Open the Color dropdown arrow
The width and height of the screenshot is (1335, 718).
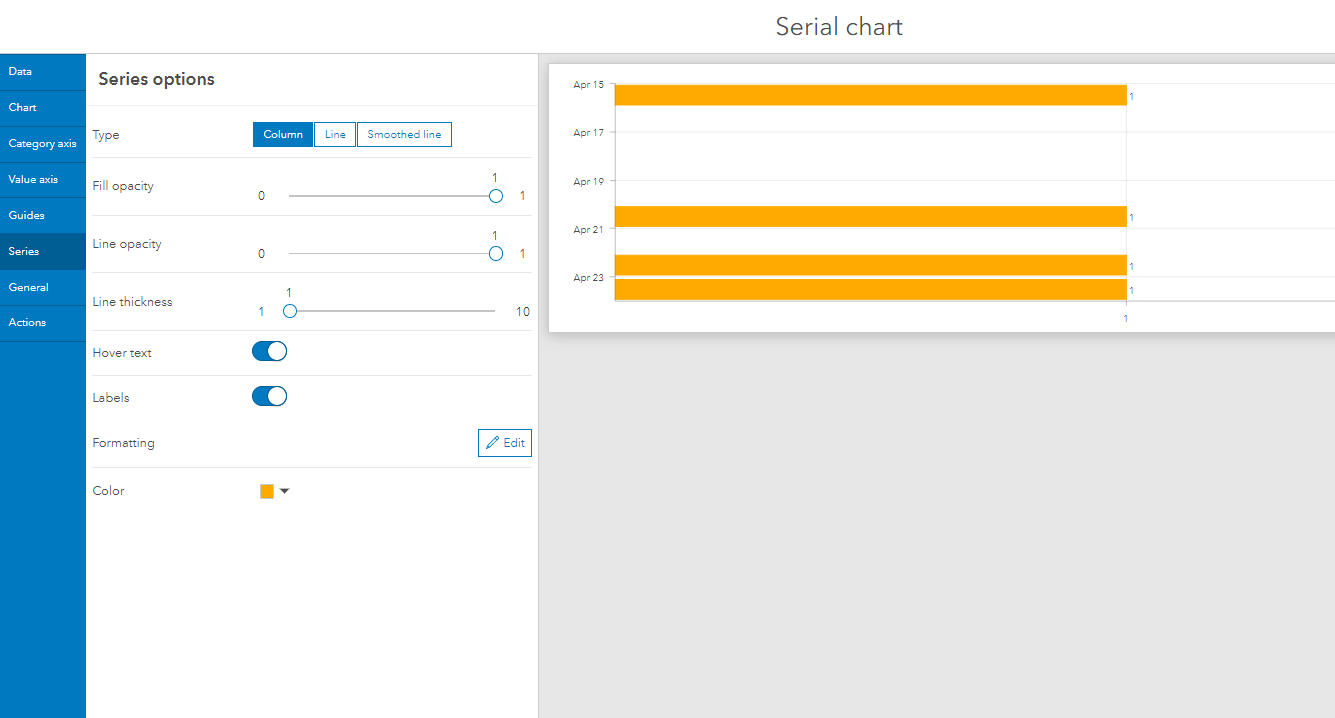[x=284, y=490]
